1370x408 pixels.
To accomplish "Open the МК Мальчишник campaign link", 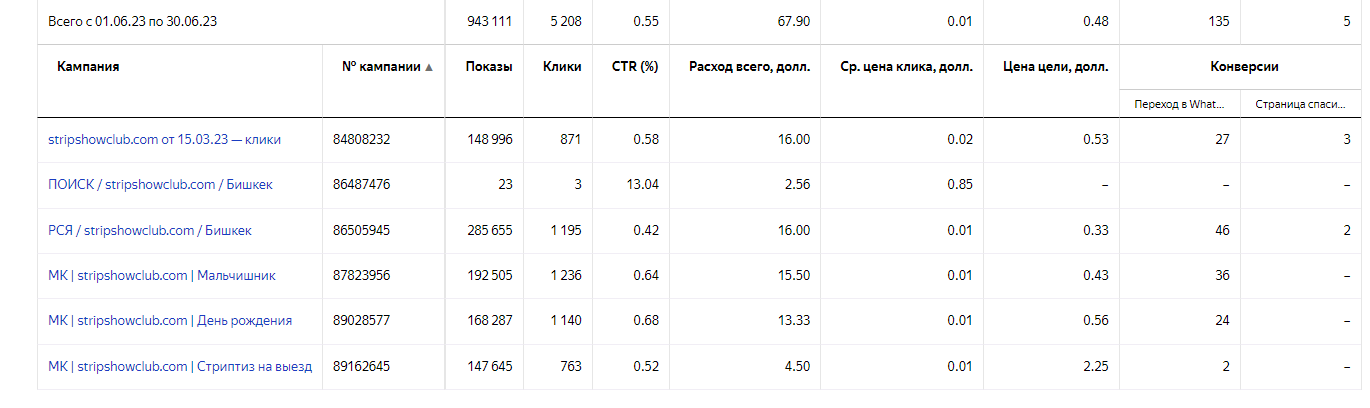I will click(162, 276).
